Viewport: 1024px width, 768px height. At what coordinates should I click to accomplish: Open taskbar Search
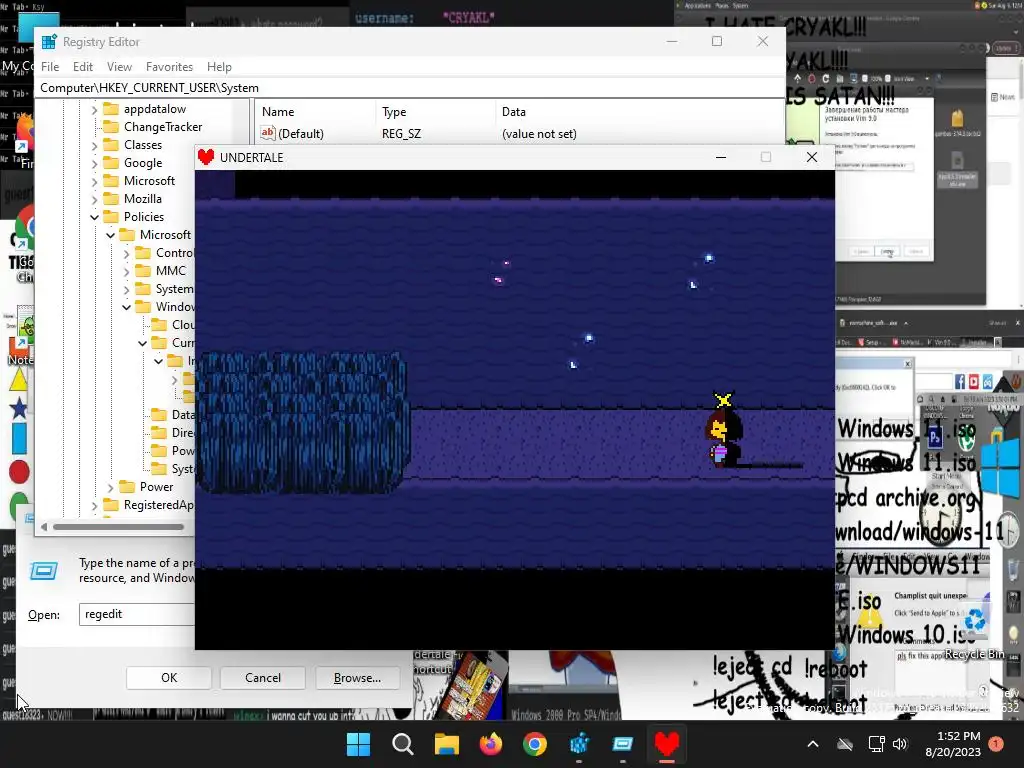[402, 744]
